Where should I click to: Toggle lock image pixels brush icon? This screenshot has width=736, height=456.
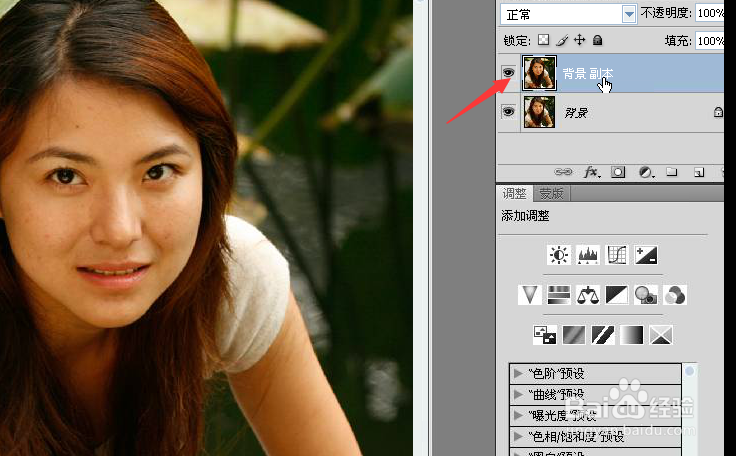click(x=561, y=40)
